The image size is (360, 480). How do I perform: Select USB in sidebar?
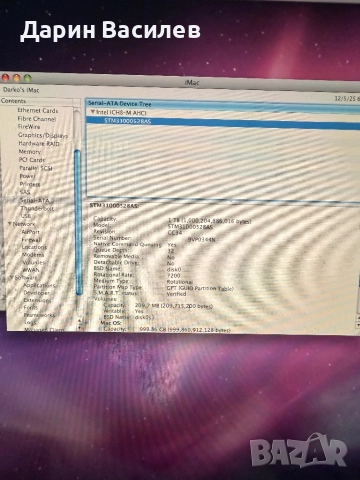pos(26,216)
